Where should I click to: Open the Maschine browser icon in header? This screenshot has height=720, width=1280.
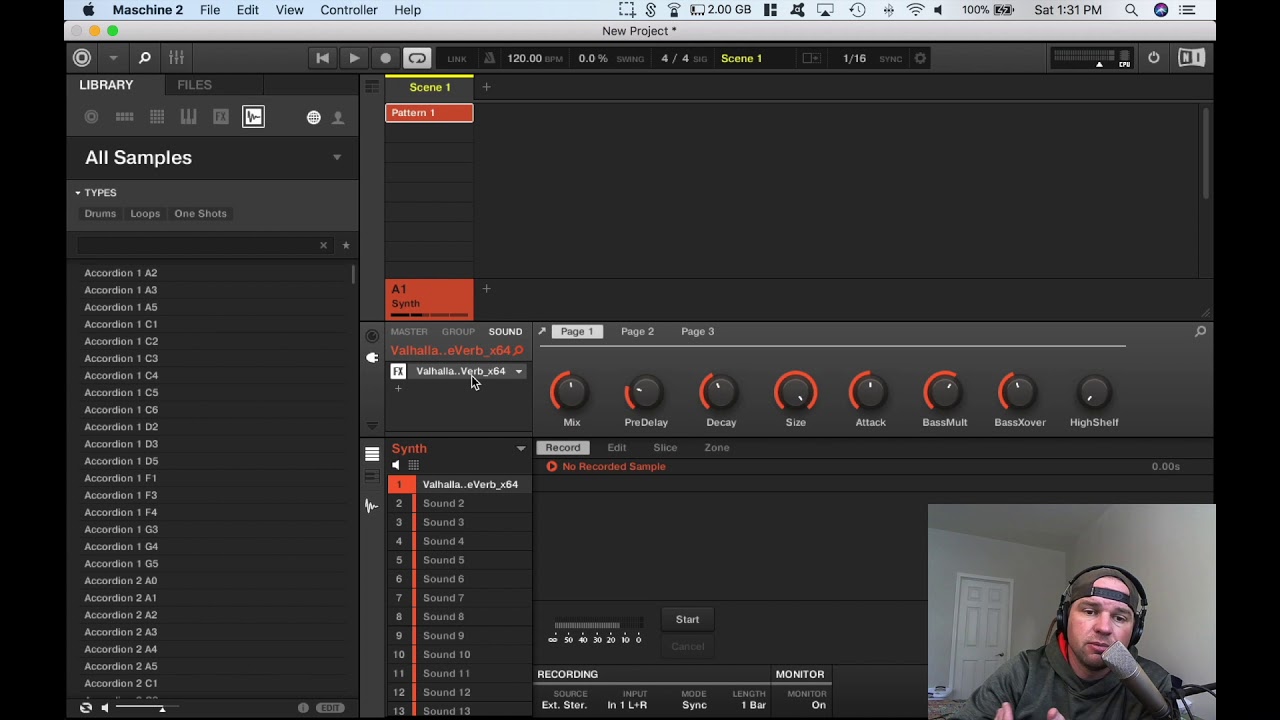(82, 58)
